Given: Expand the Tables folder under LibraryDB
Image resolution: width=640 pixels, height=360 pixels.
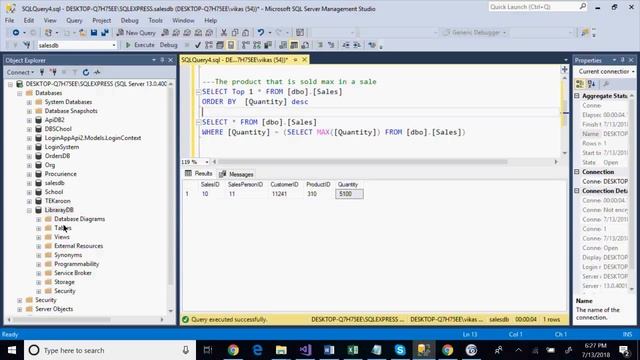Looking at the screenshot, I should pos(39,228).
